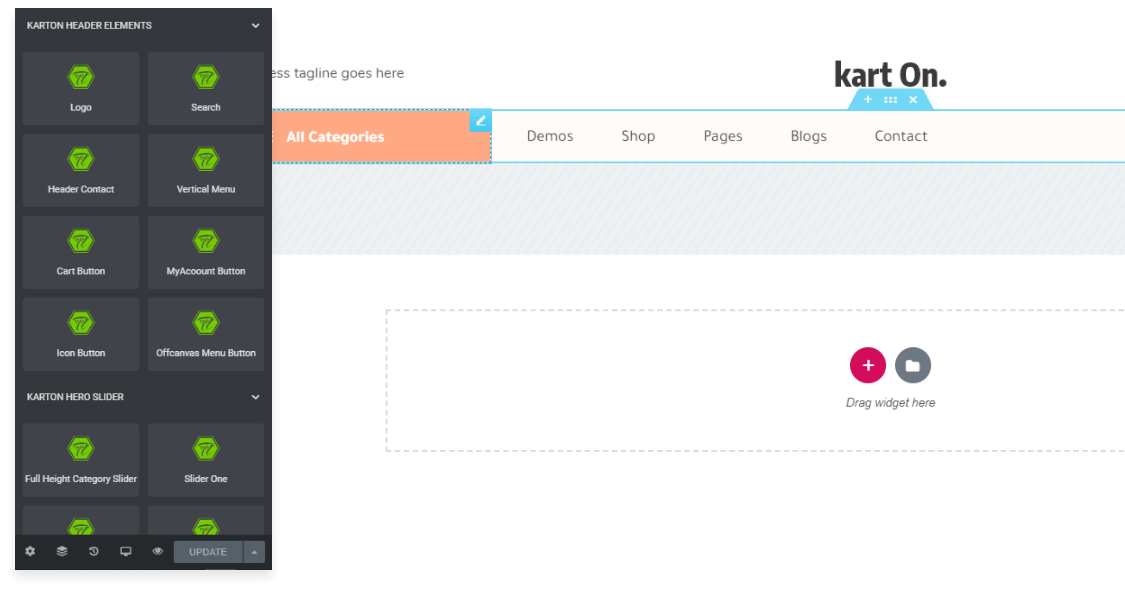Click the Preview Changes eye icon
The image size is (1125, 592).
157,551
